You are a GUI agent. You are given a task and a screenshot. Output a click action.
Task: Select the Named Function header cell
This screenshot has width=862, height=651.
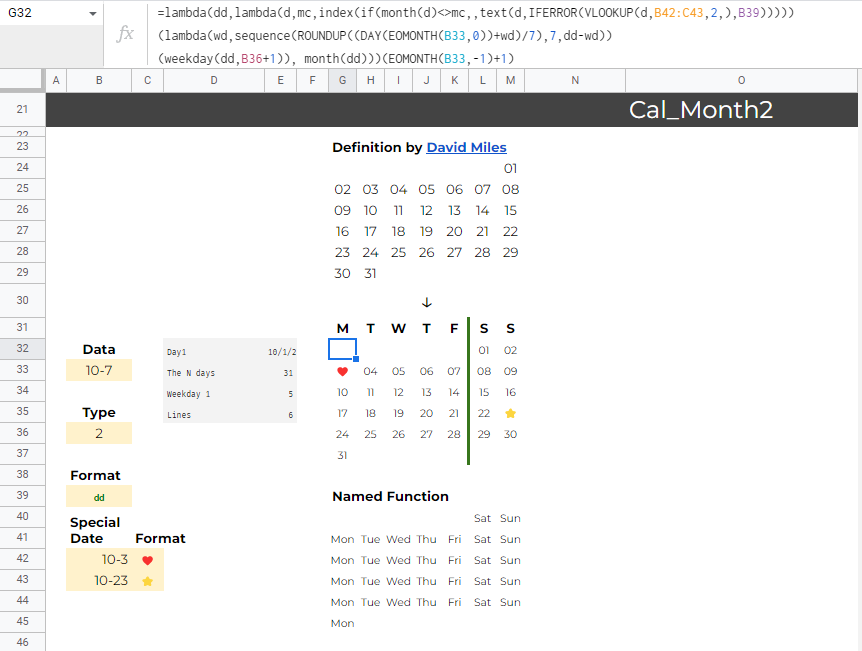click(390, 496)
